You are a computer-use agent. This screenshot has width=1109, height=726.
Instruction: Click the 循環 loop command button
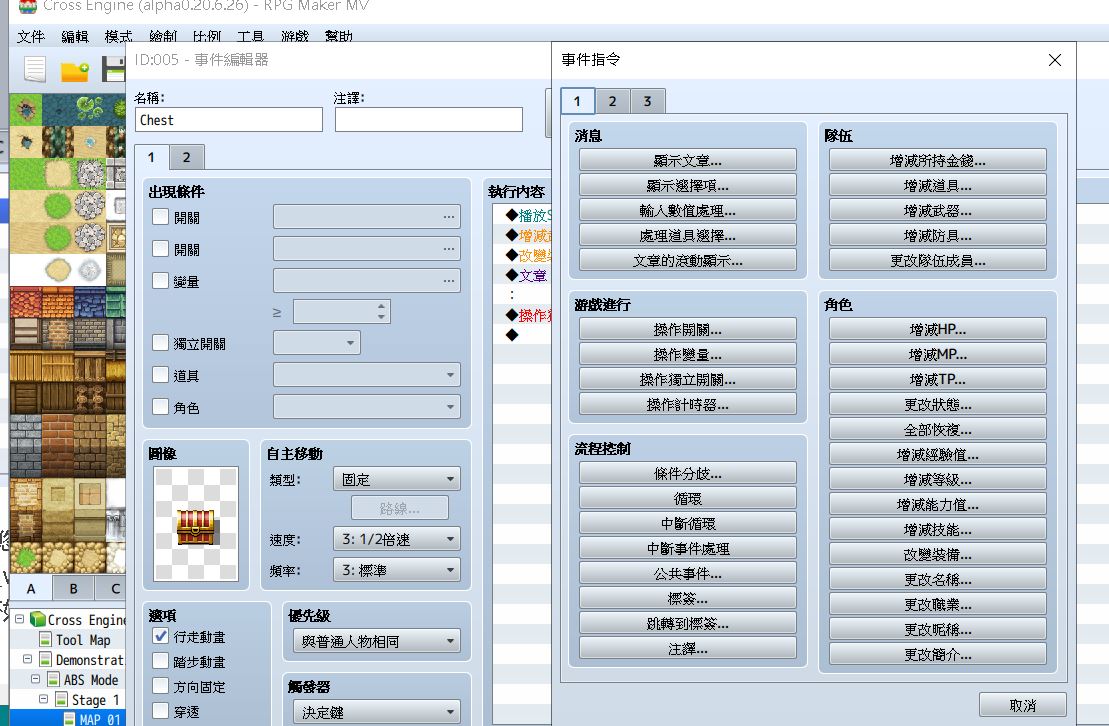[x=687, y=499]
